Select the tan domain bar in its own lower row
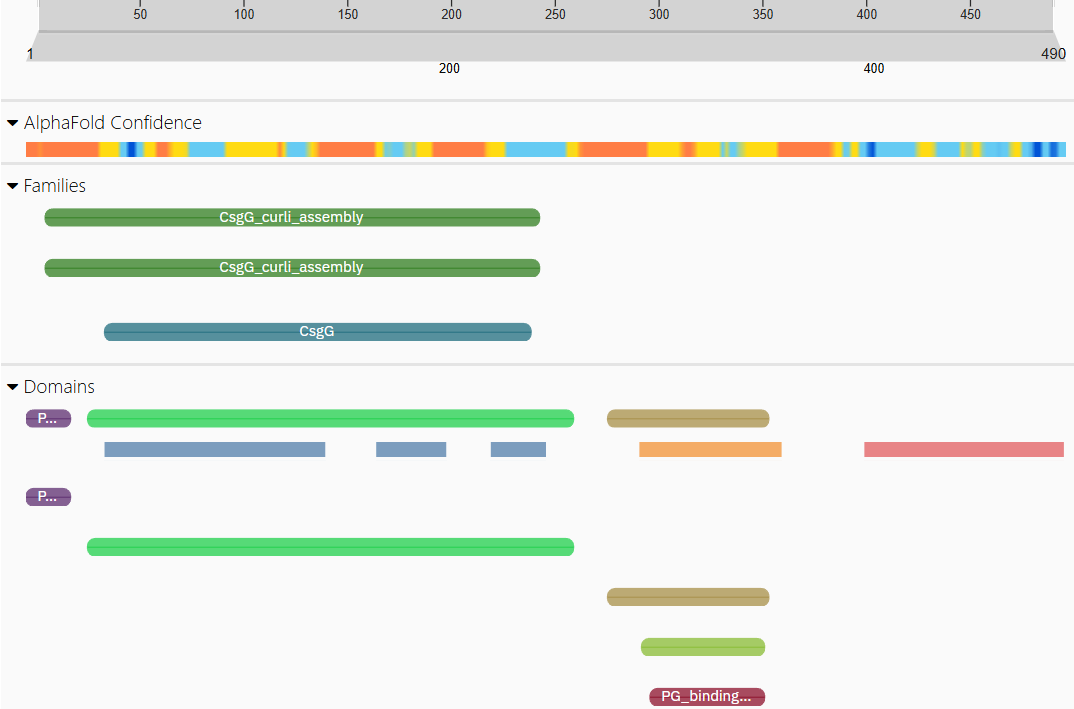 tap(688, 597)
